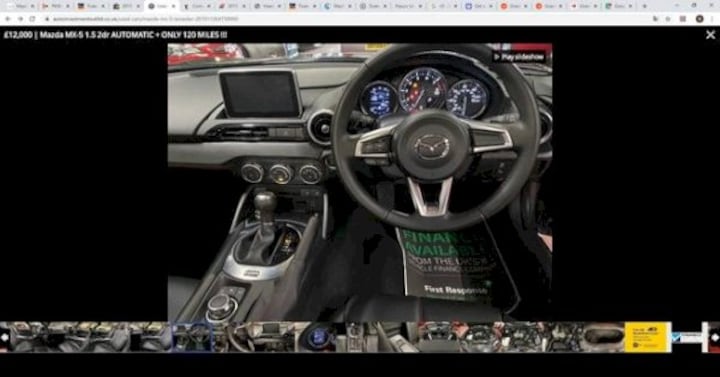Viewport: 720px width, 377px height.
Task: Click the main Mazda interior photo
Action: tap(360, 182)
